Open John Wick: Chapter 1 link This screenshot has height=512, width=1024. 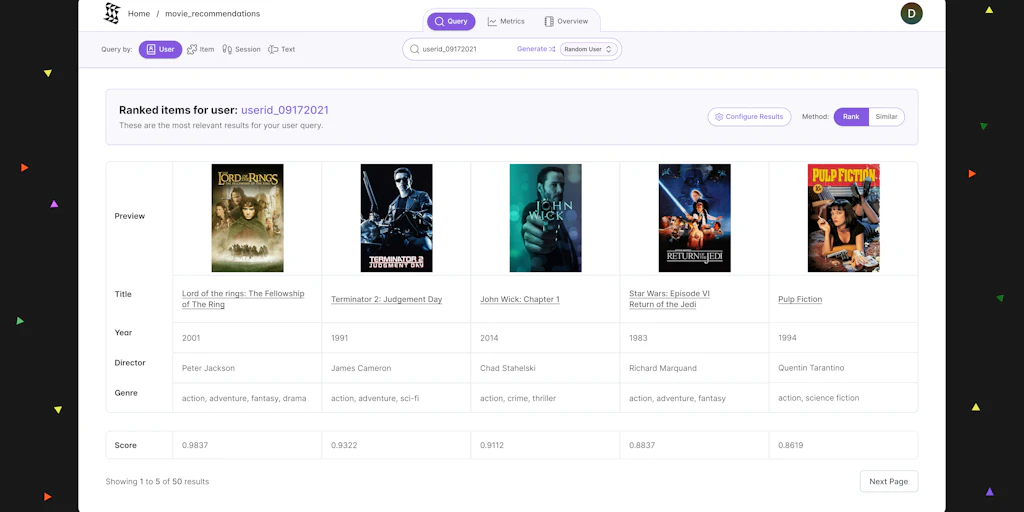click(520, 299)
